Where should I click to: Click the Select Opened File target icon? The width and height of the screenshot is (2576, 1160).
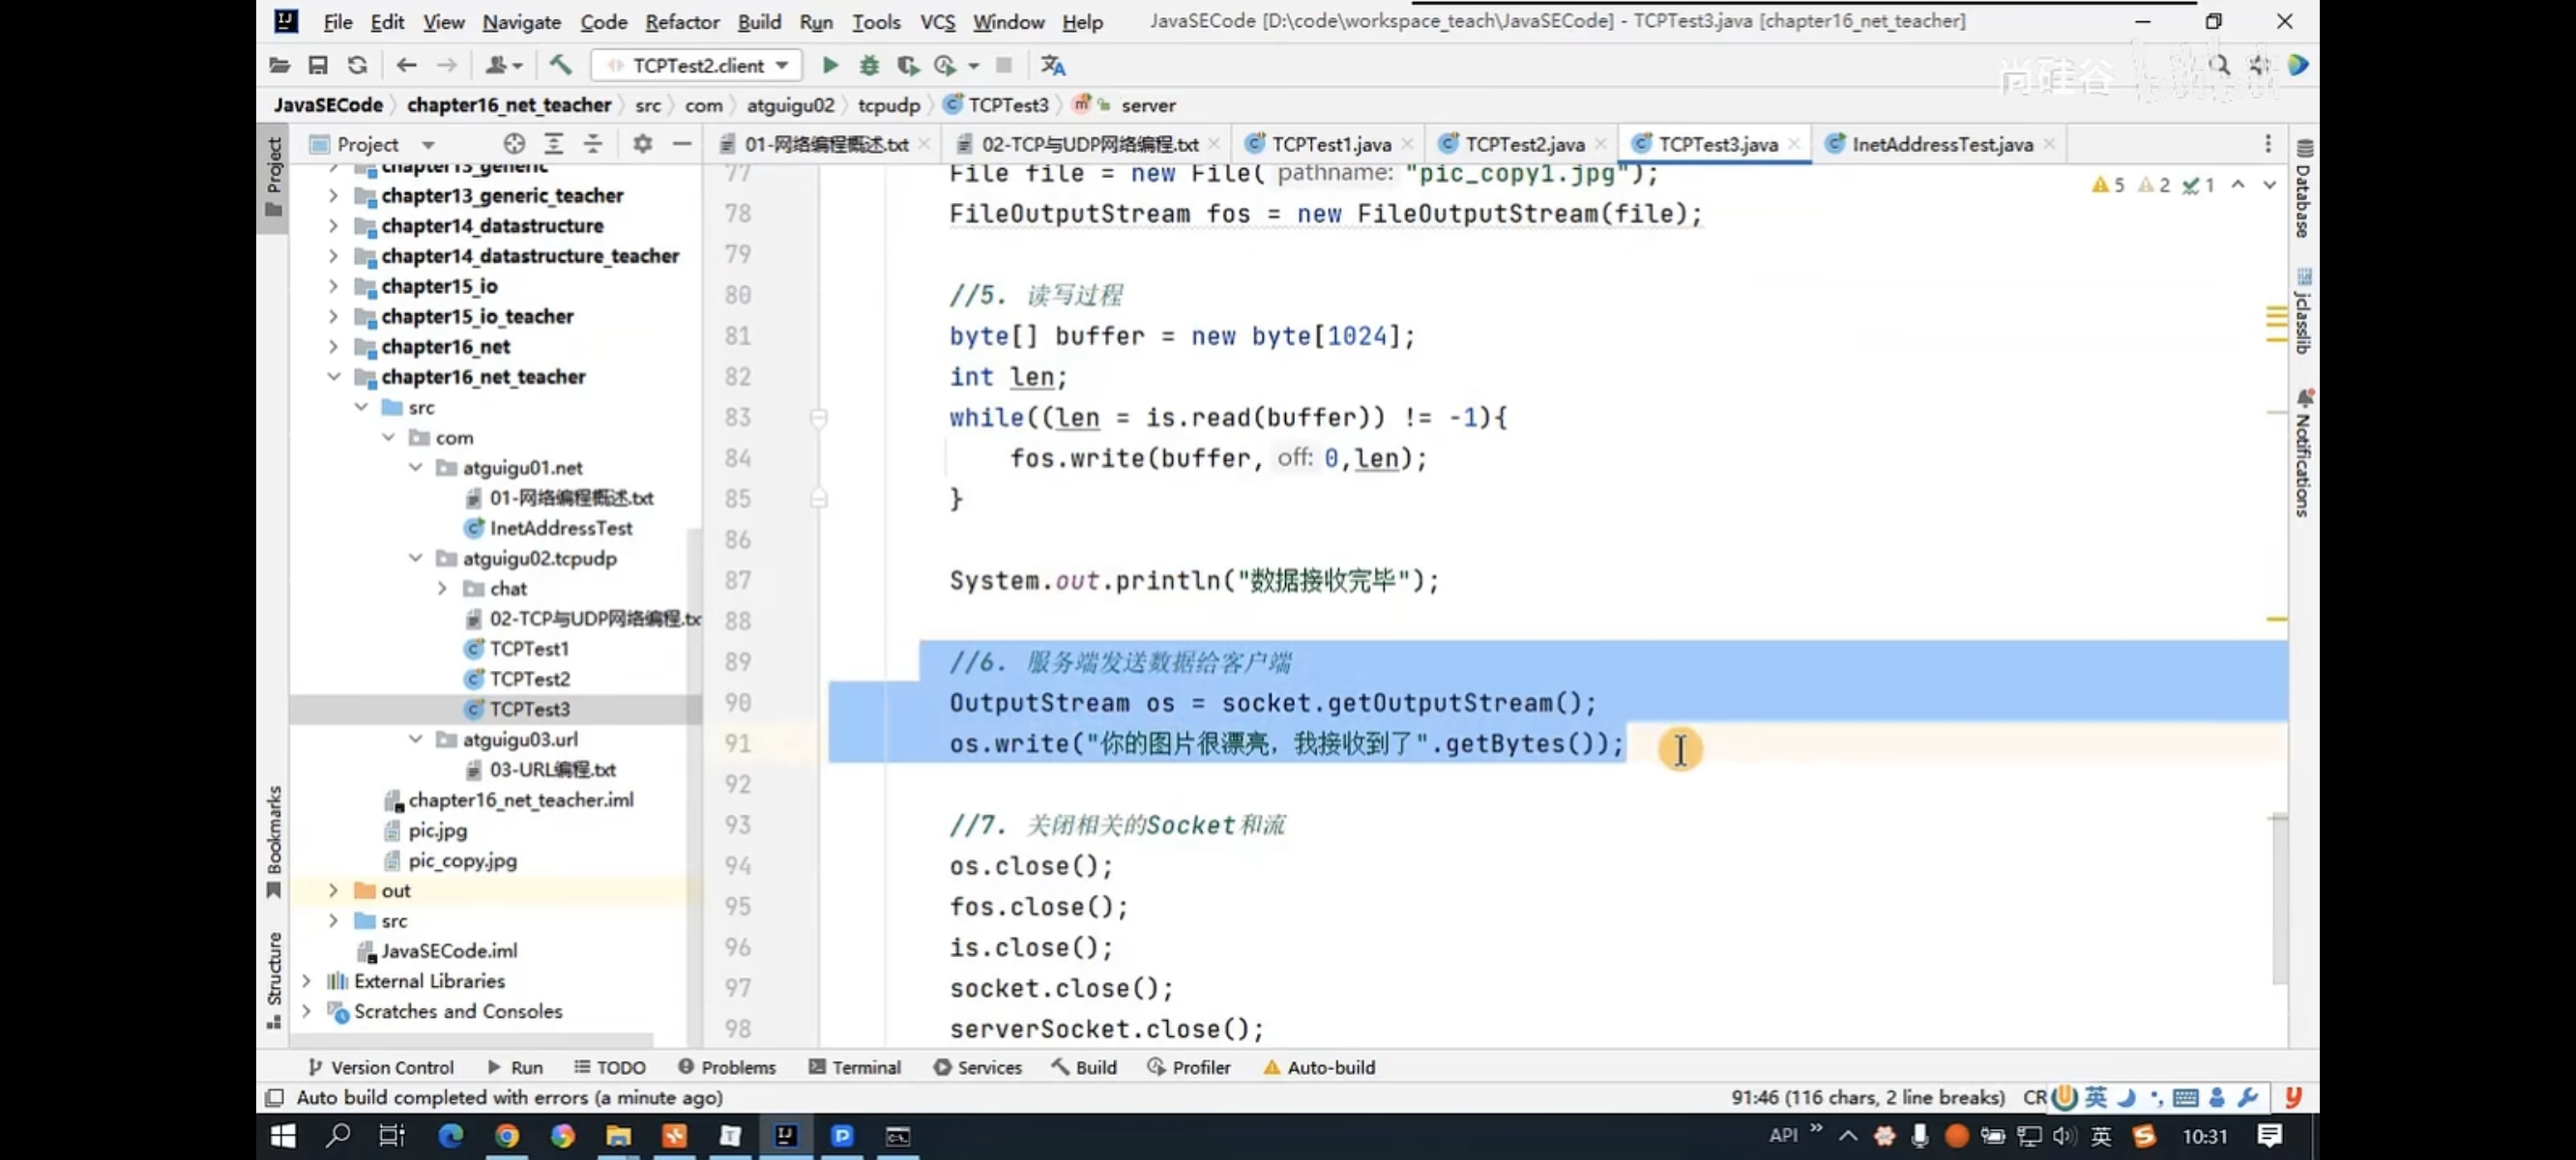click(514, 144)
